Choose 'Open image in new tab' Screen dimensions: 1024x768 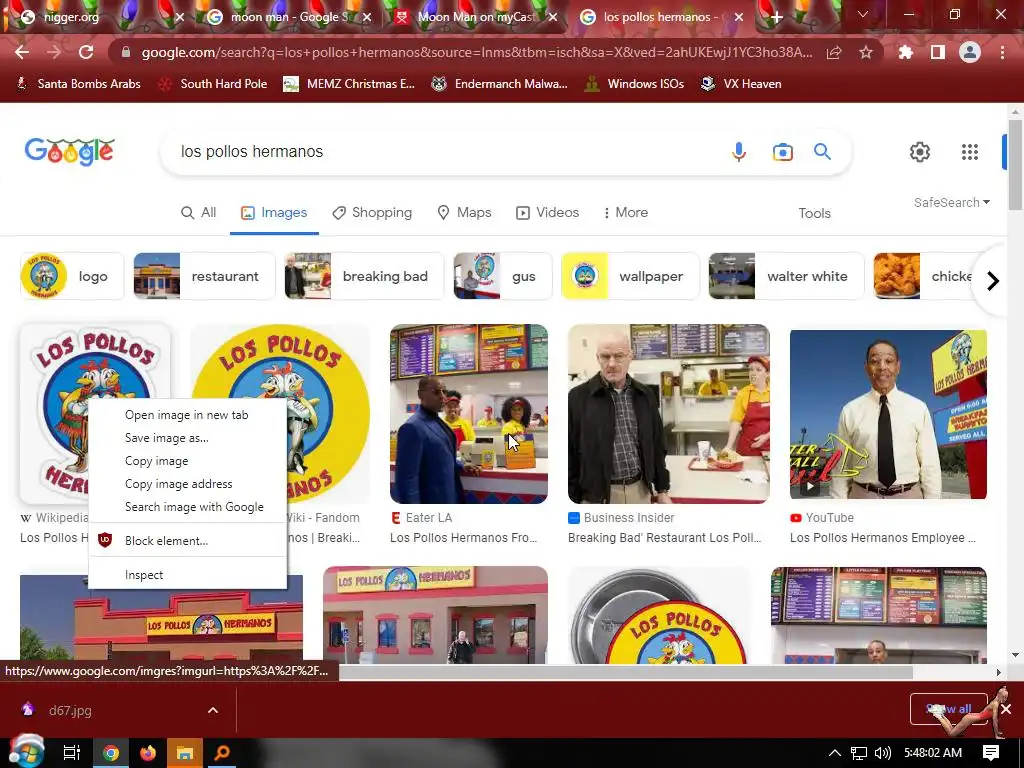[187, 415]
